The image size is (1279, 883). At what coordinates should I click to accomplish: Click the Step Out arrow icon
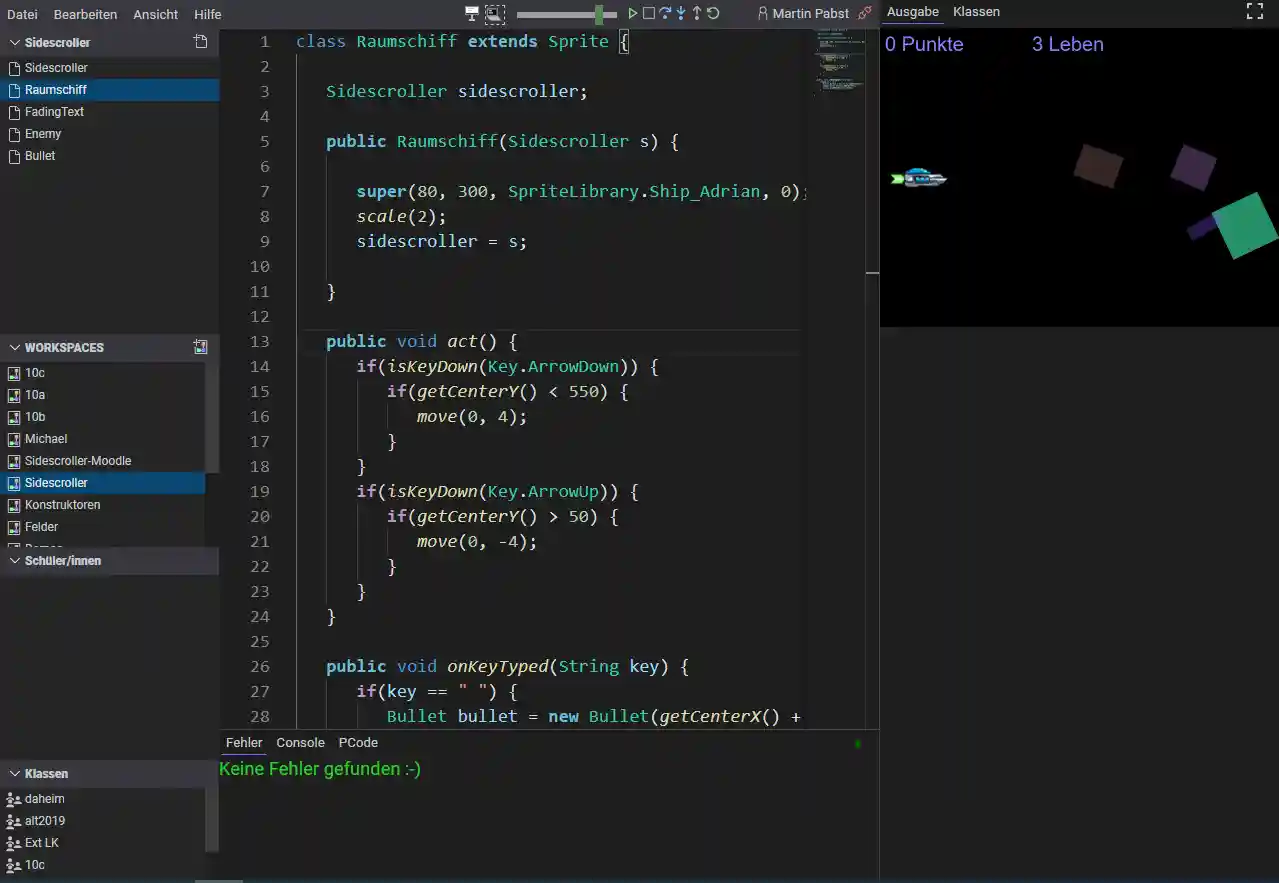click(697, 14)
